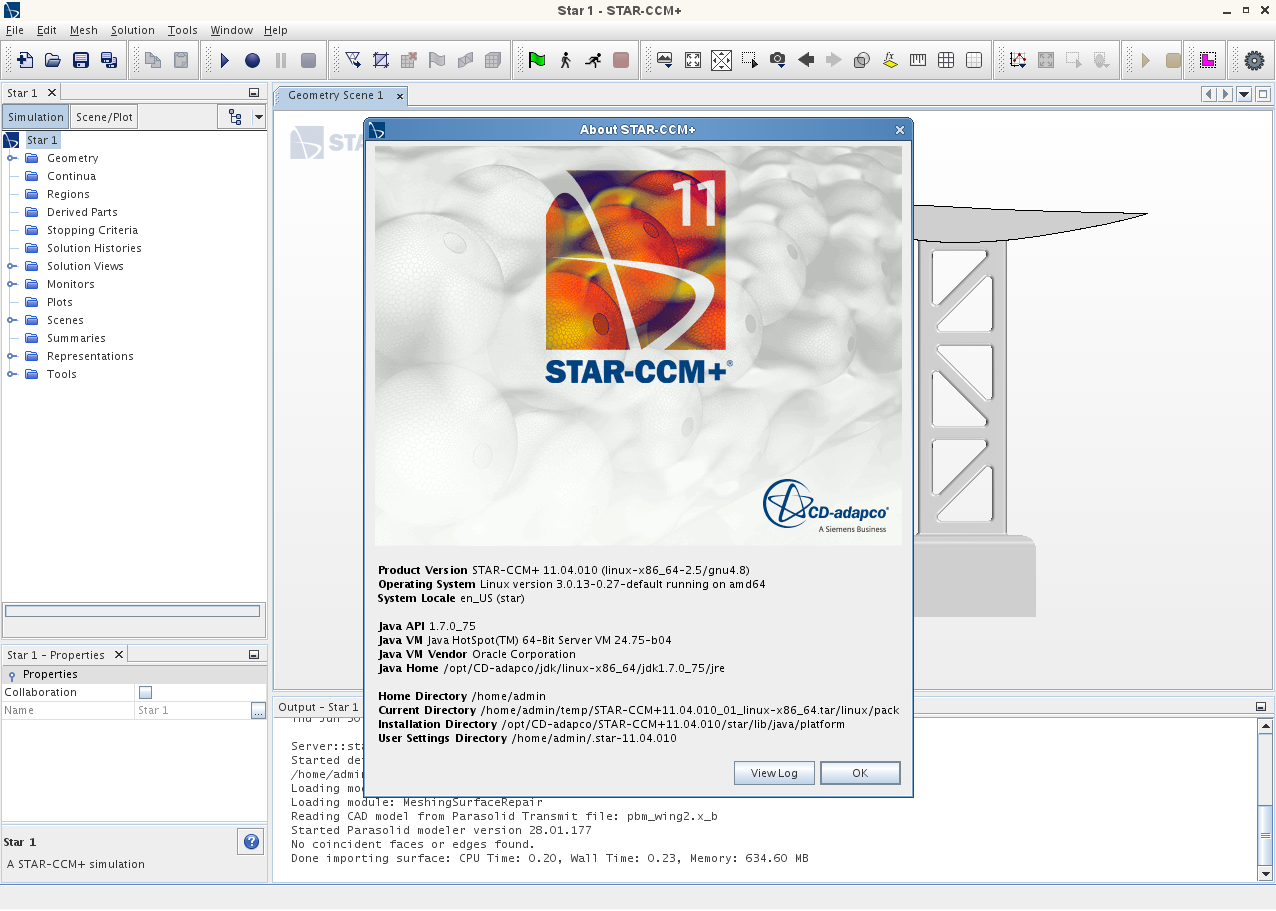Select the Star 1 root tree node
The height and width of the screenshot is (911, 1276).
42,140
